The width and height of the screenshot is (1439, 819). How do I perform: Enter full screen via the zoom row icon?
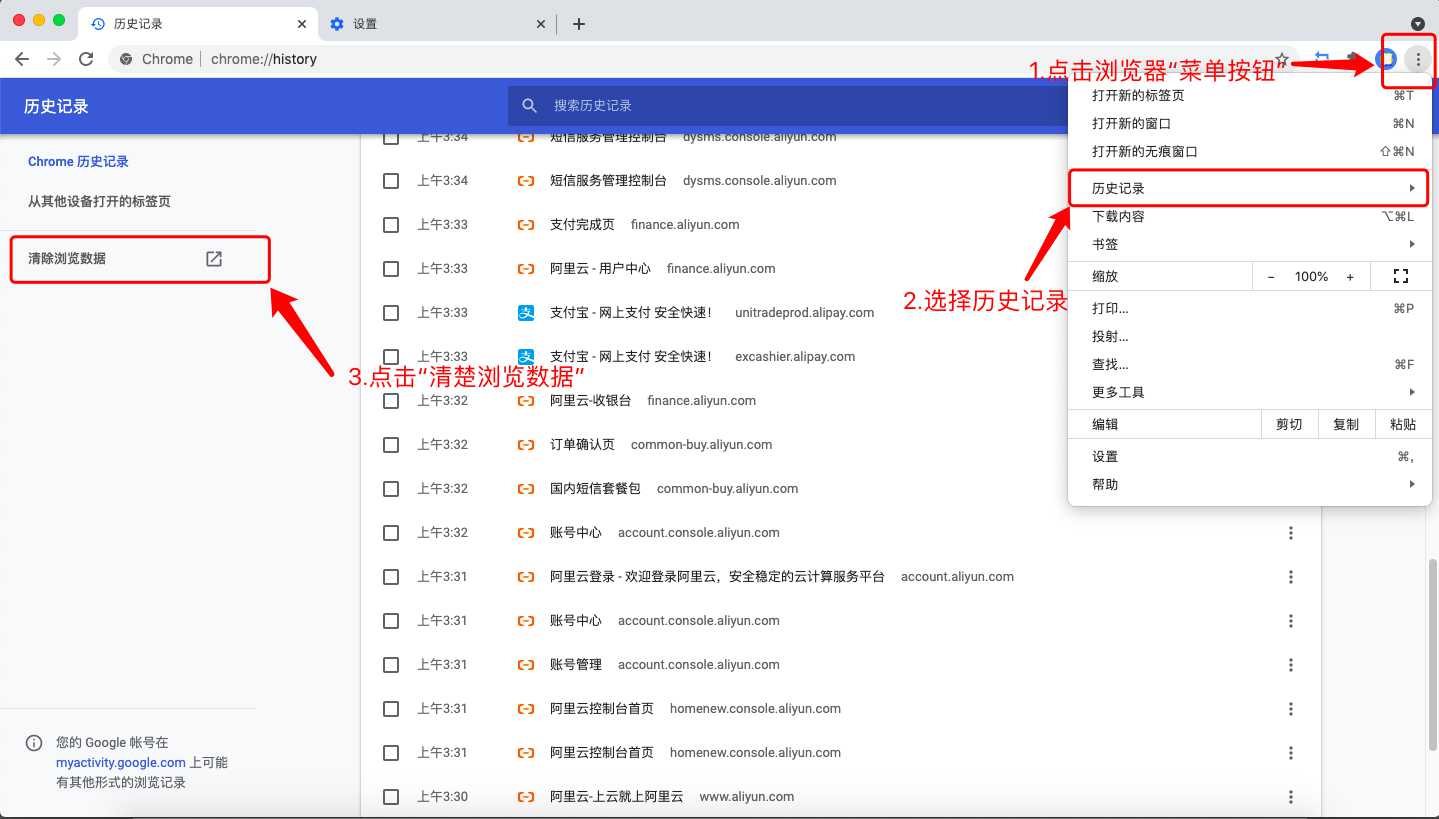click(x=1401, y=276)
